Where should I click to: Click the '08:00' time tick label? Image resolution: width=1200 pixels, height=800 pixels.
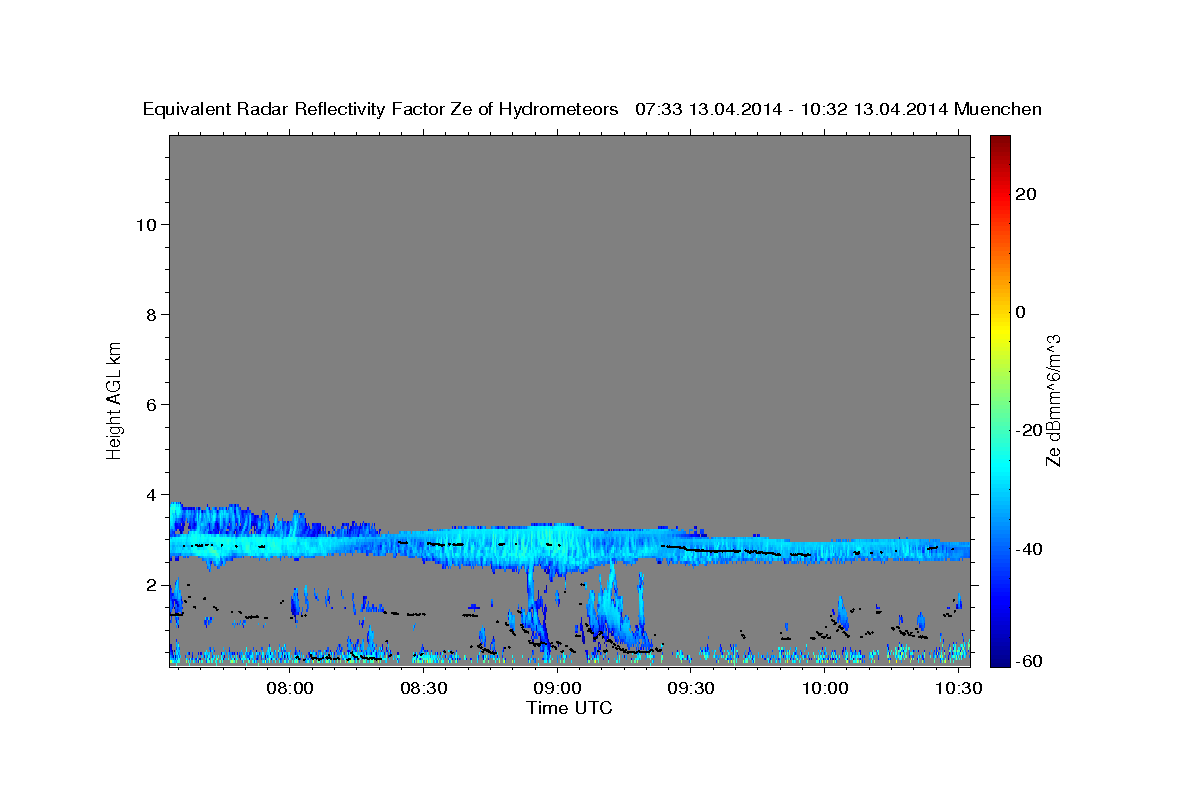(x=290, y=689)
